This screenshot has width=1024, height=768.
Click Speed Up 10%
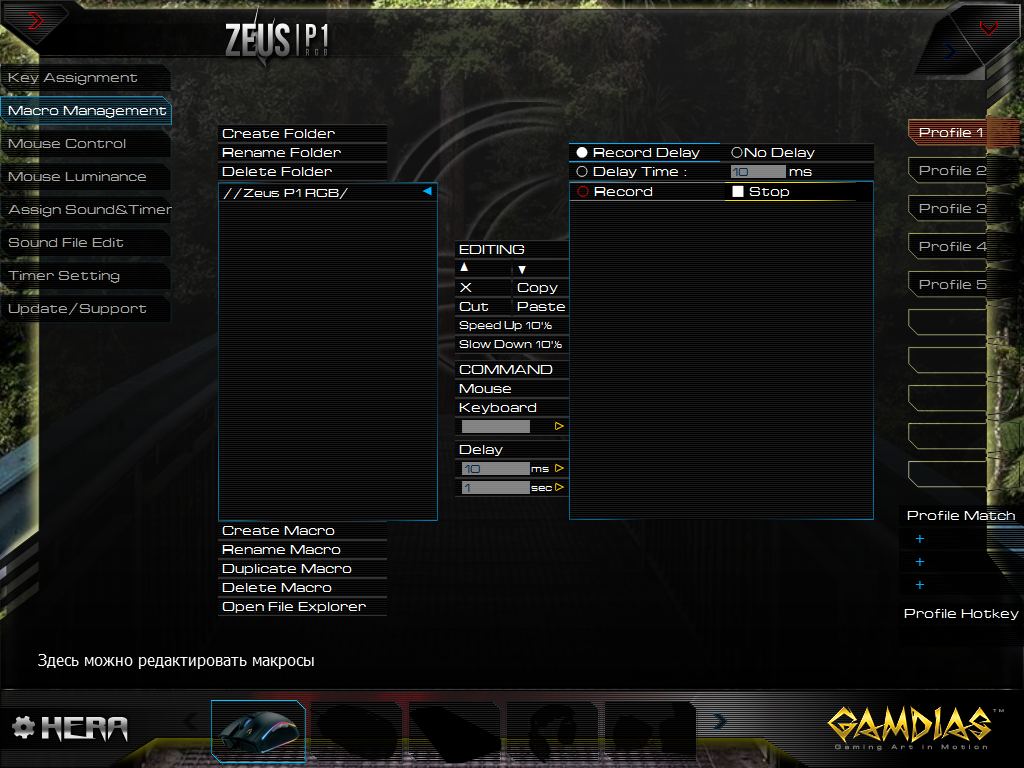point(511,325)
